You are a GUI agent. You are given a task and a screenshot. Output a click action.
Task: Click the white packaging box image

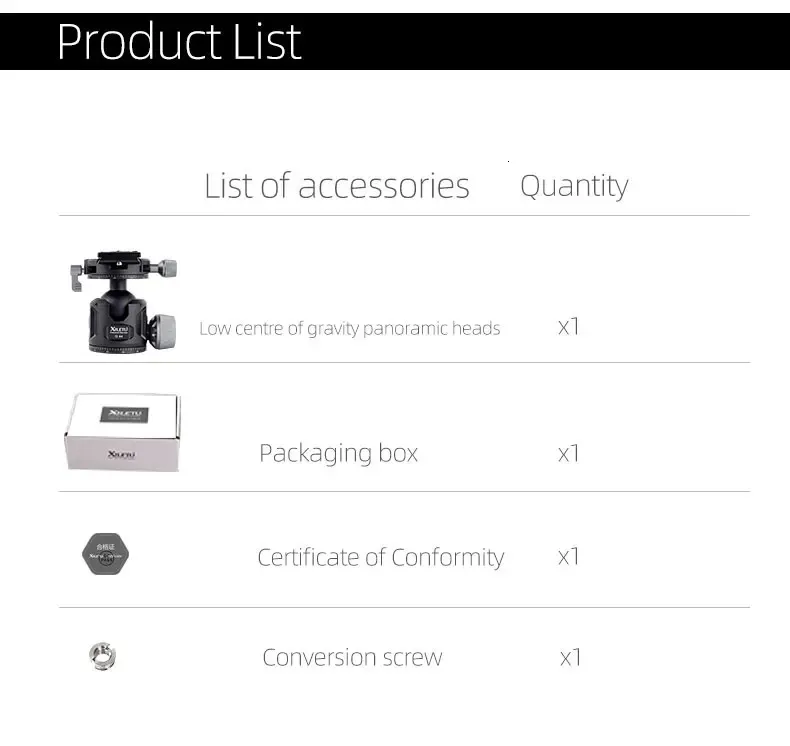point(122,432)
